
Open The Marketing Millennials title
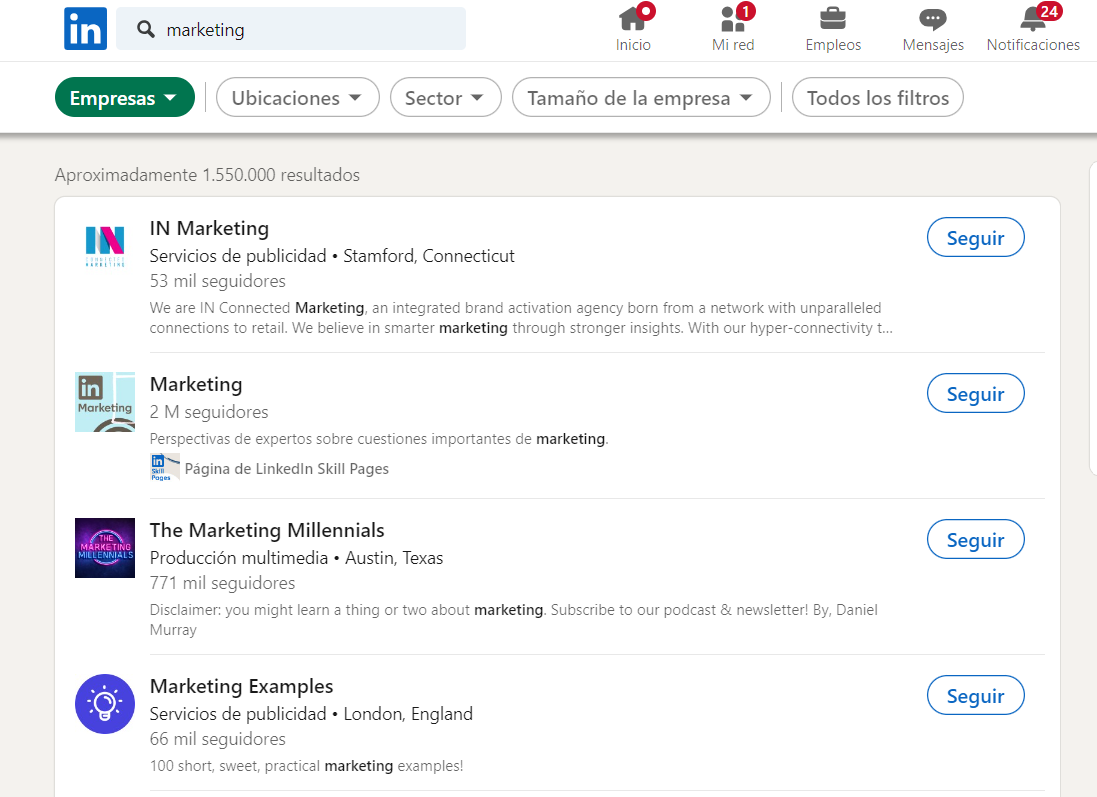point(267,530)
